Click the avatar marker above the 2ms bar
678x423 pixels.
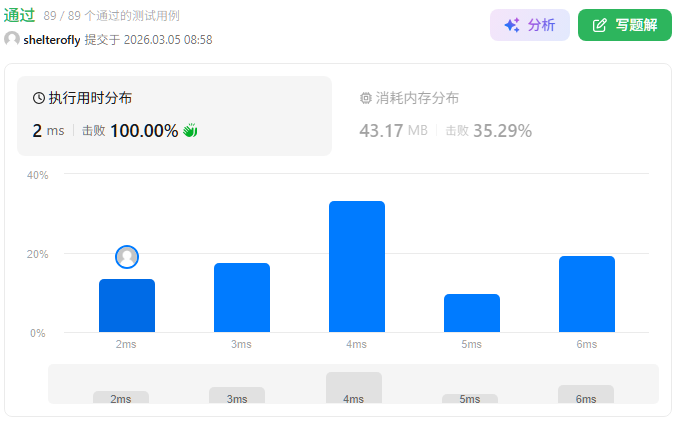pyautogui.click(x=127, y=257)
